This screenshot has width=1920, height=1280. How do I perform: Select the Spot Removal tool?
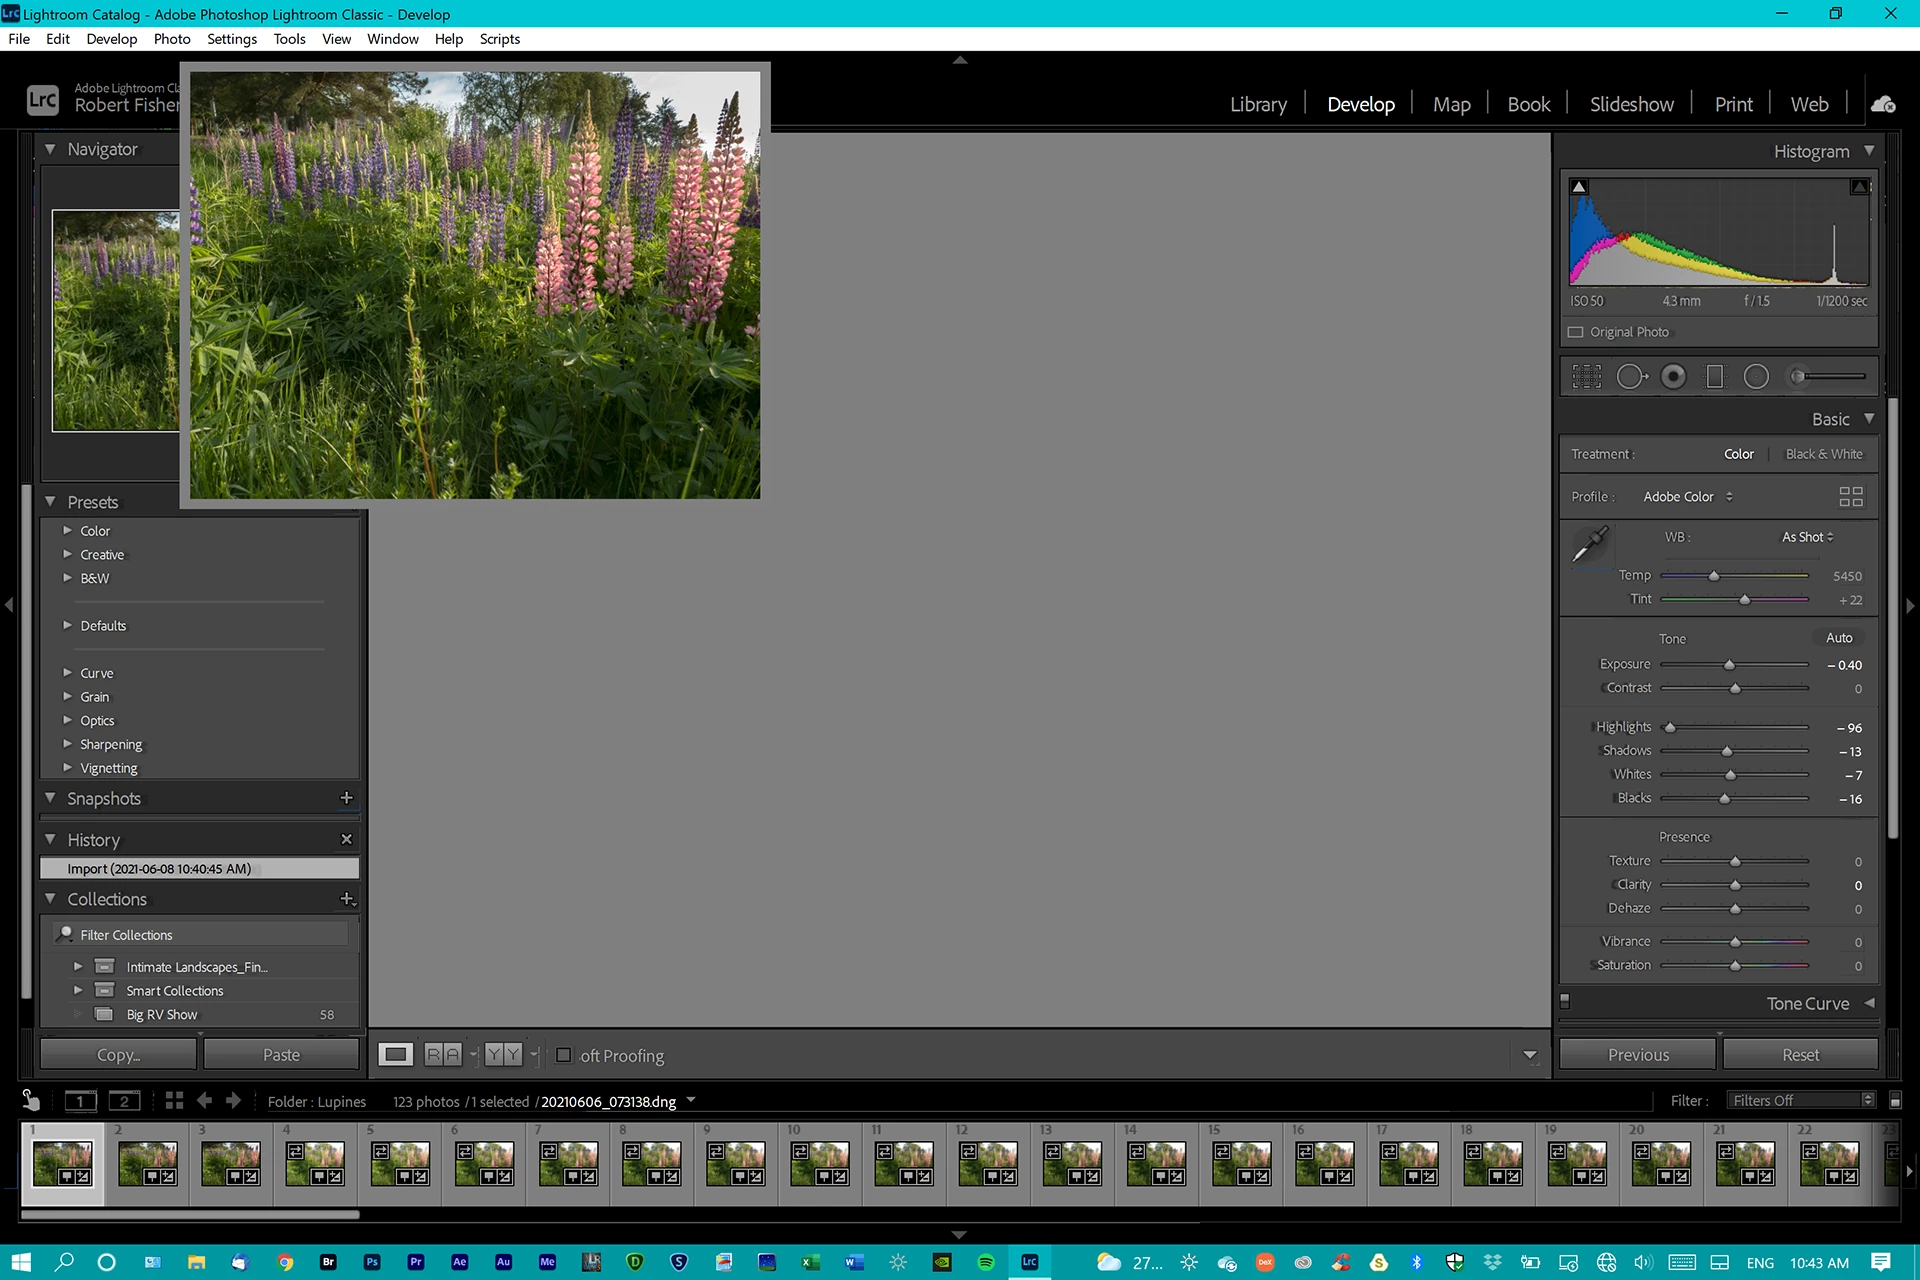coord(1631,377)
